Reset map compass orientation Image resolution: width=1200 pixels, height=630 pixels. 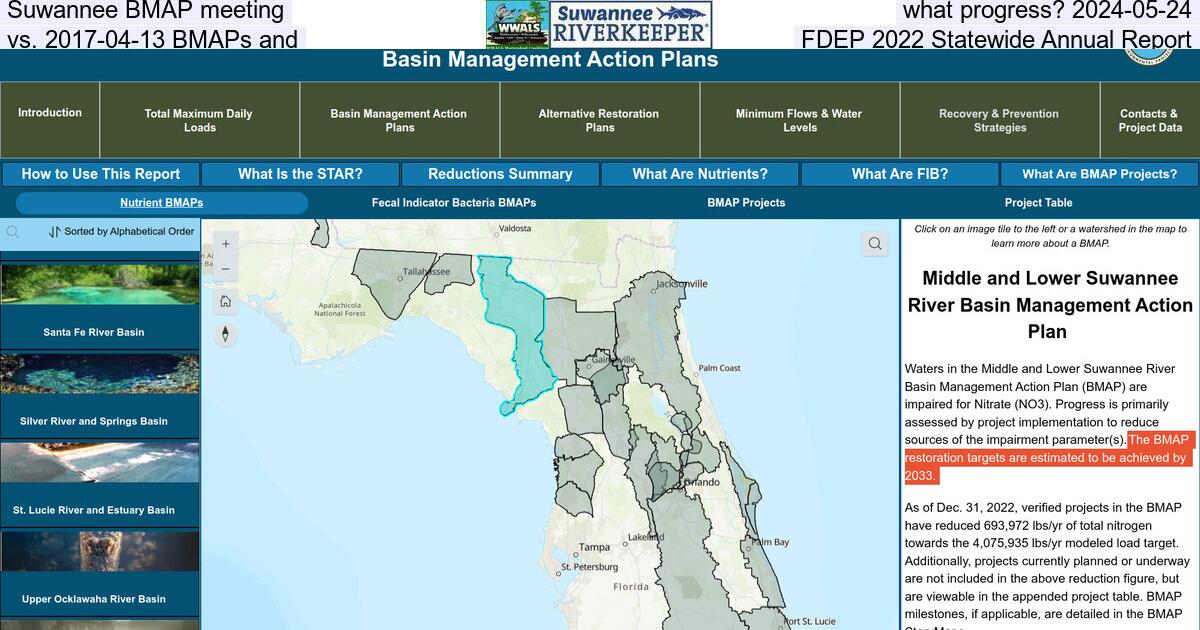coord(226,334)
